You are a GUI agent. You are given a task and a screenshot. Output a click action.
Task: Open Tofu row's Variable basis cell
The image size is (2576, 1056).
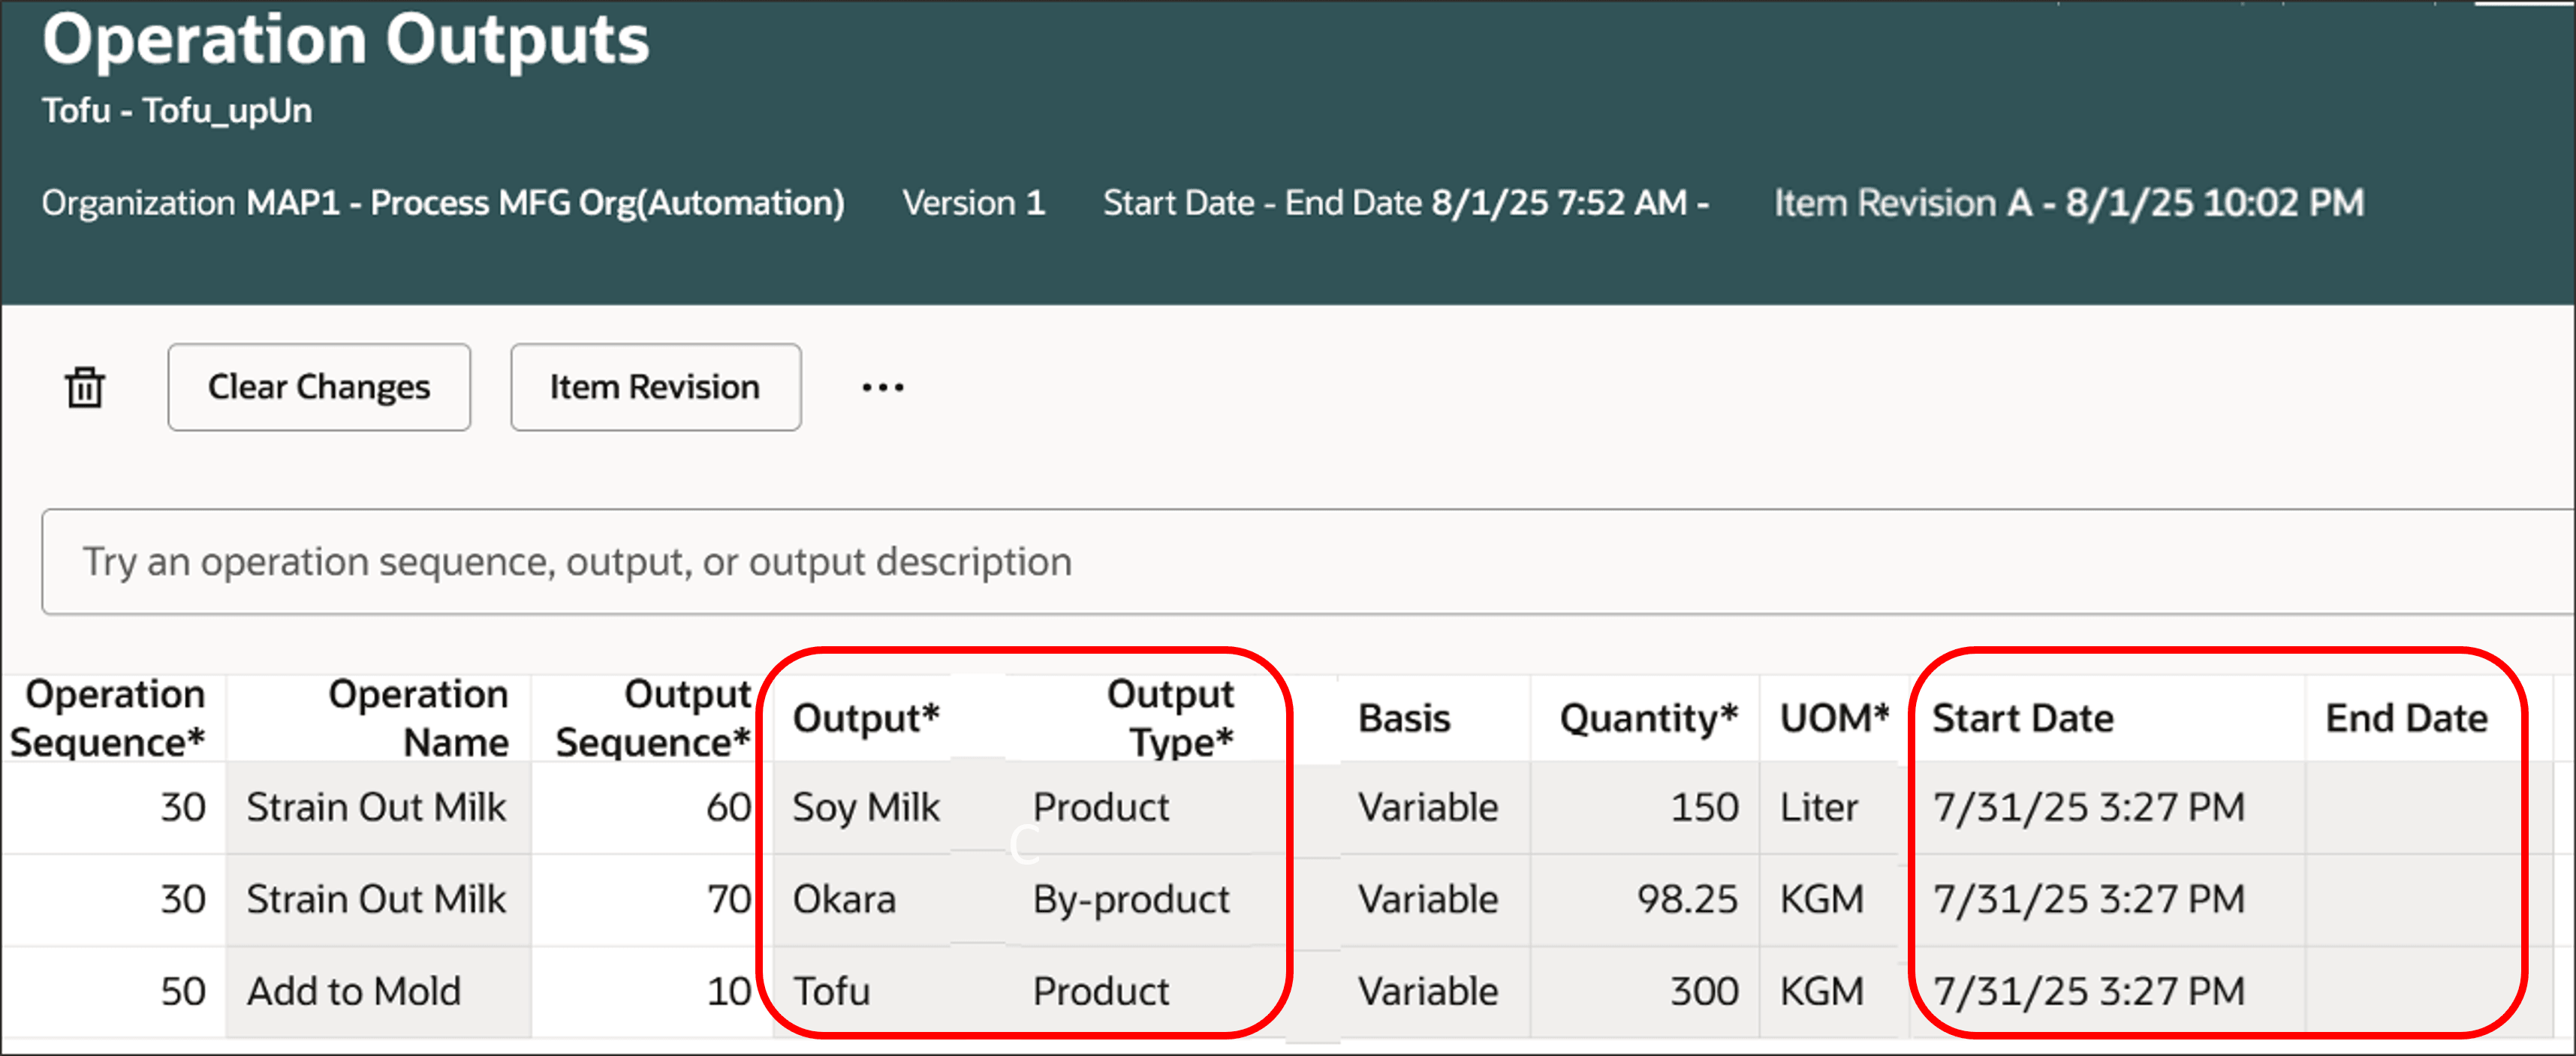[1428, 991]
